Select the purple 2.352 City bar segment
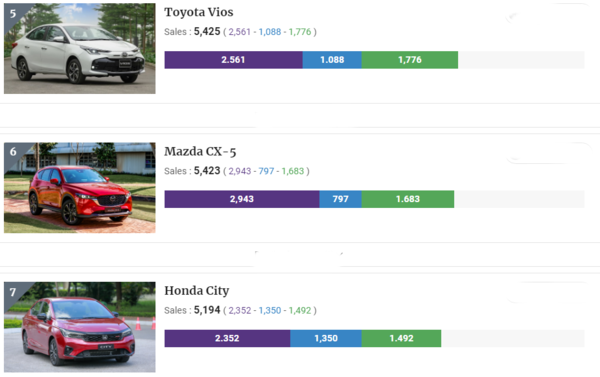 pos(227,338)
